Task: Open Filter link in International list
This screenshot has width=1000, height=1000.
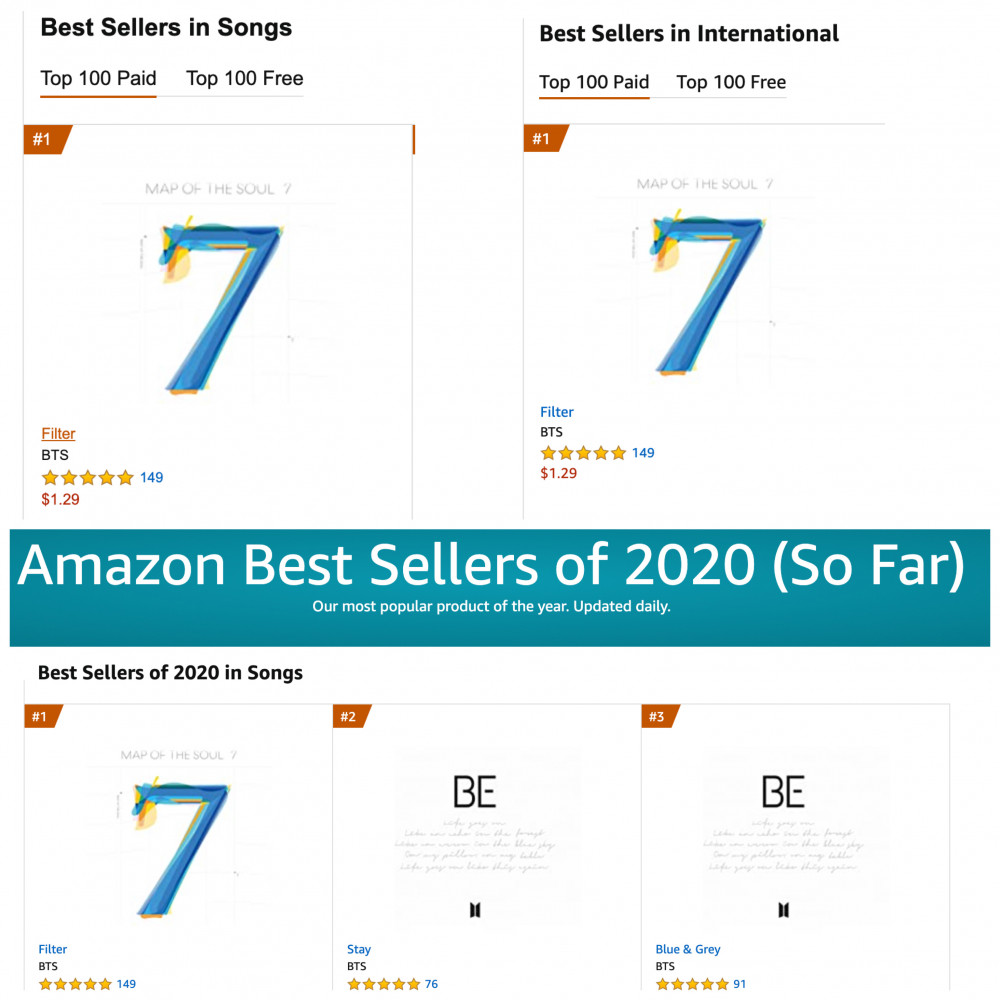Action: [x=557, y=412]
